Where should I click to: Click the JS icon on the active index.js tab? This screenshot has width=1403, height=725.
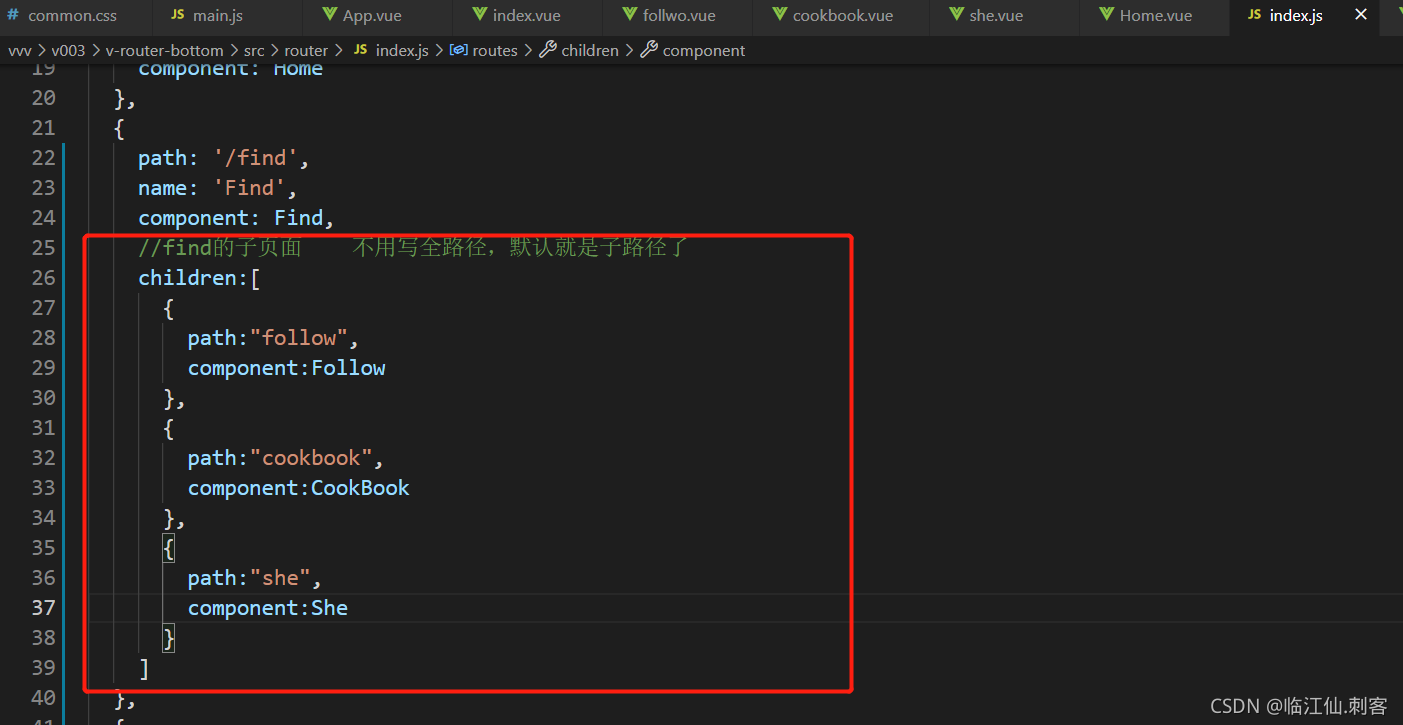1254,16
